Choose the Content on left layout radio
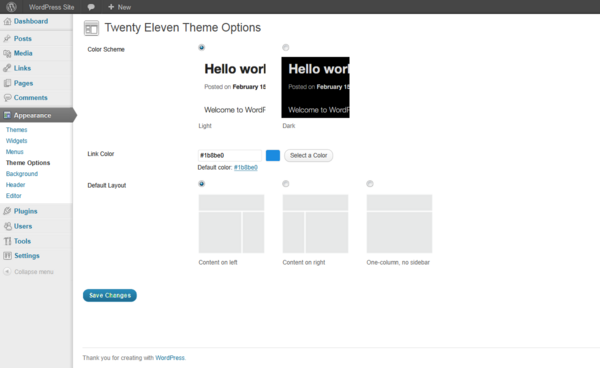The height and width of the screenshot is (368, 600). [202, 184]
